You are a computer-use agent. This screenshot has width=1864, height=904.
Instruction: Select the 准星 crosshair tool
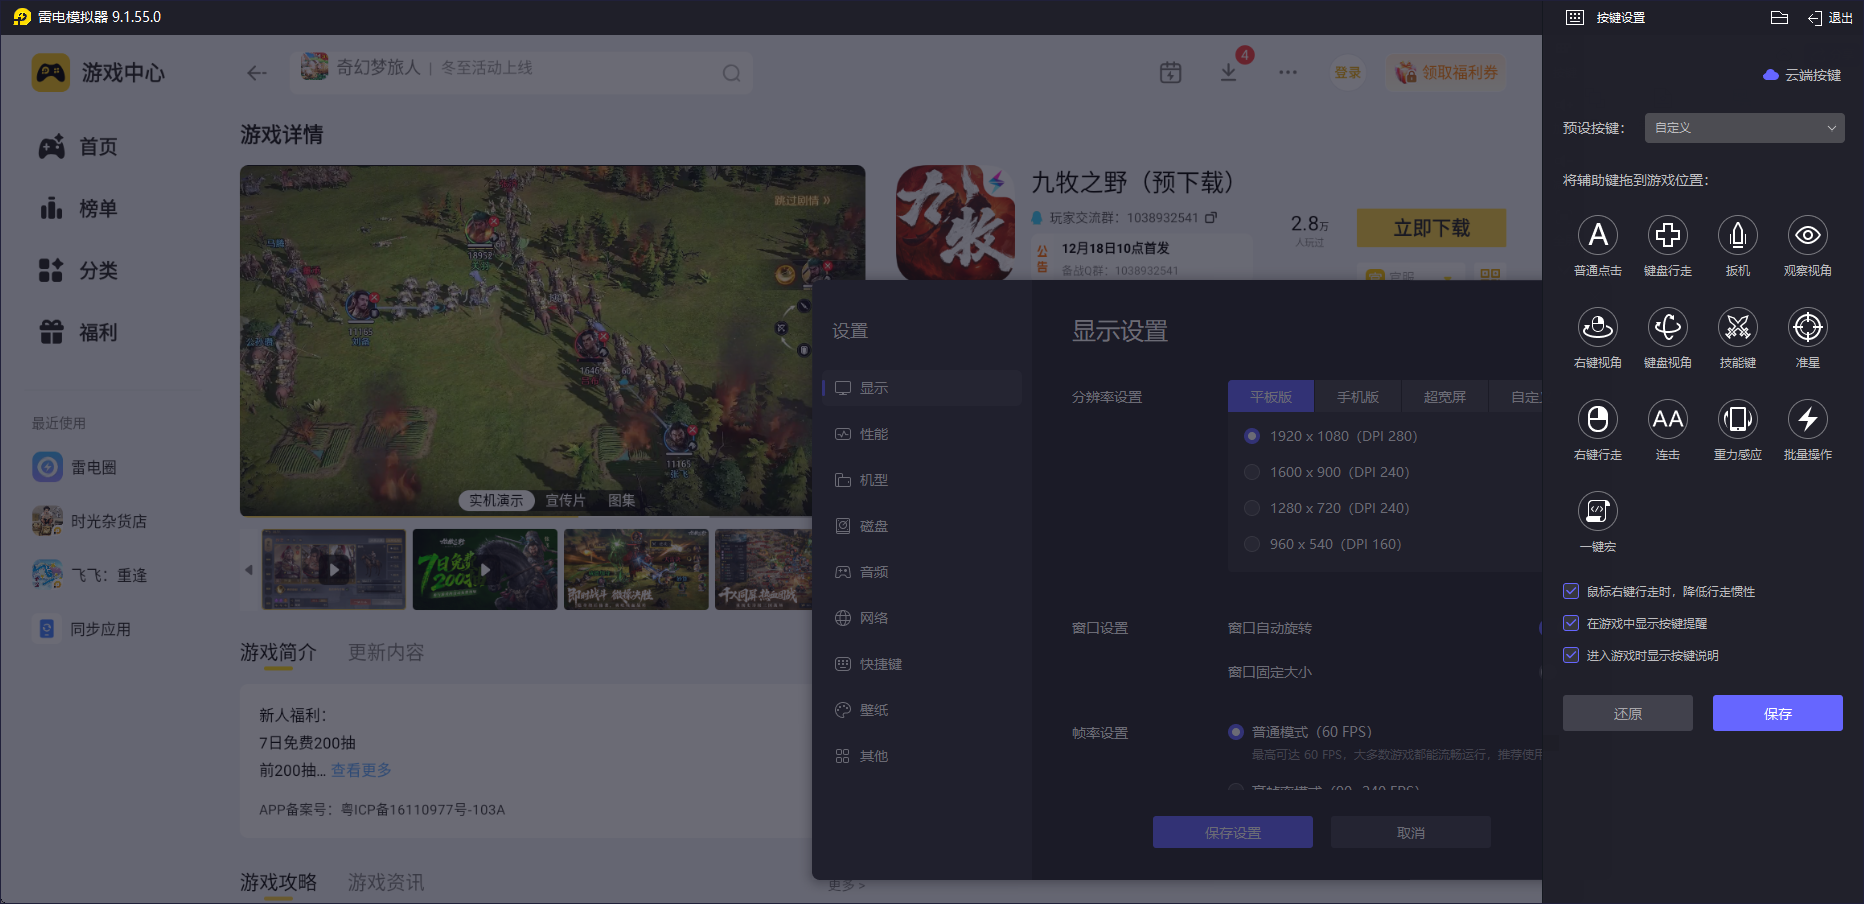point(1808,338)
